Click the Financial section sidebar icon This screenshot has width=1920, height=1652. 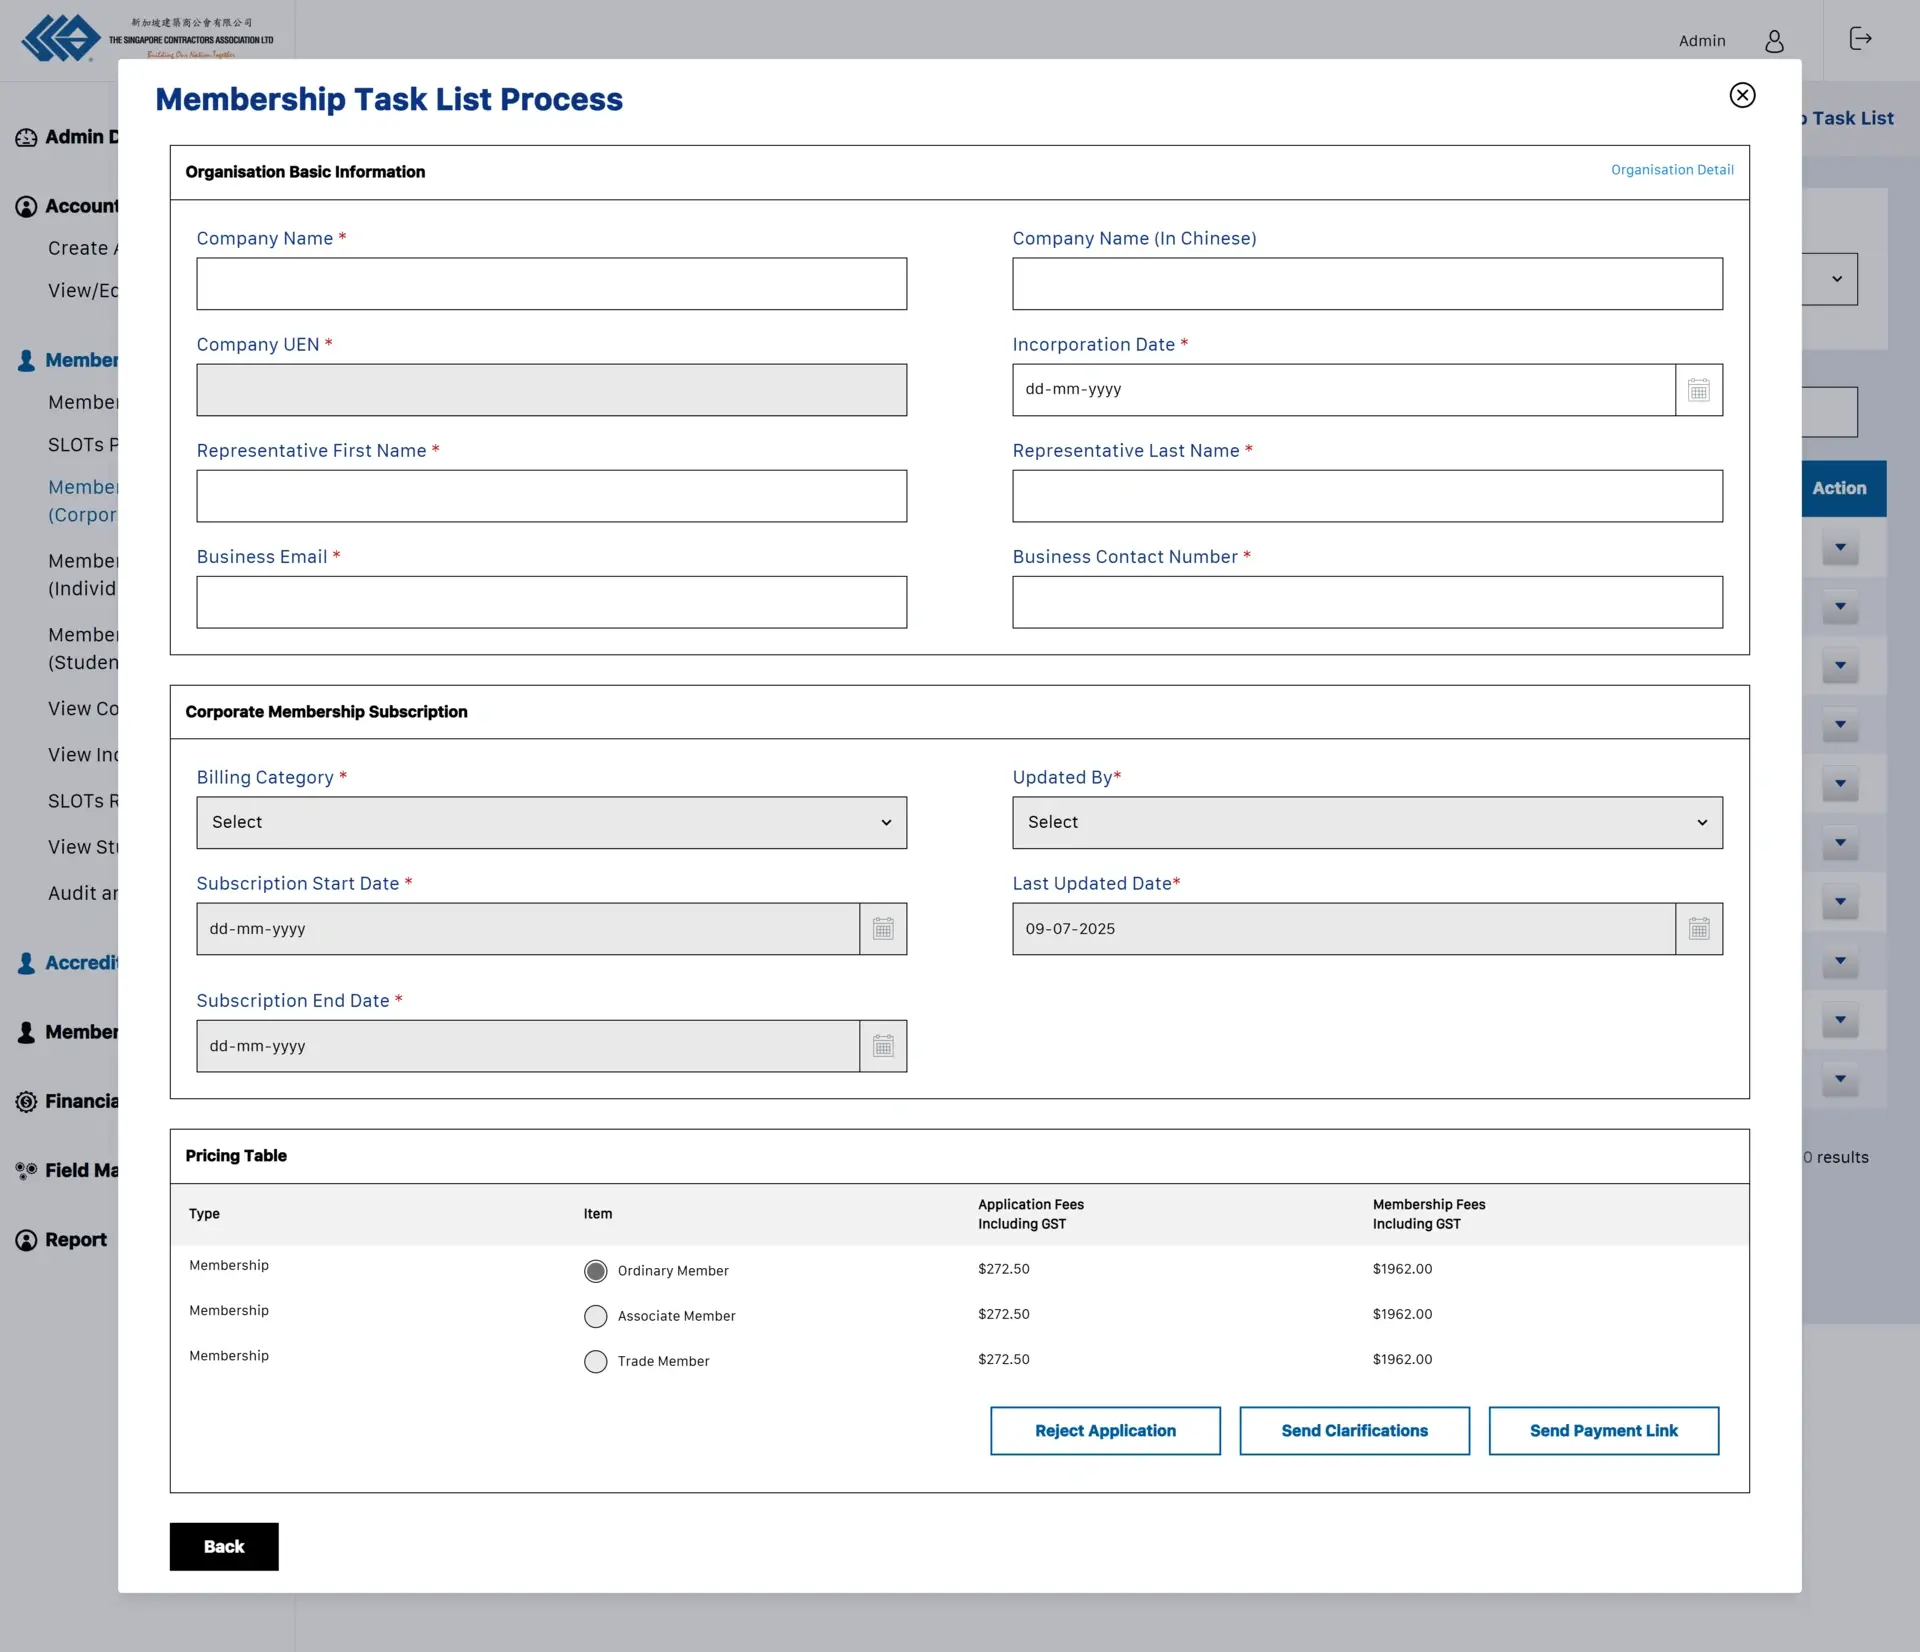pos(25,1101)
